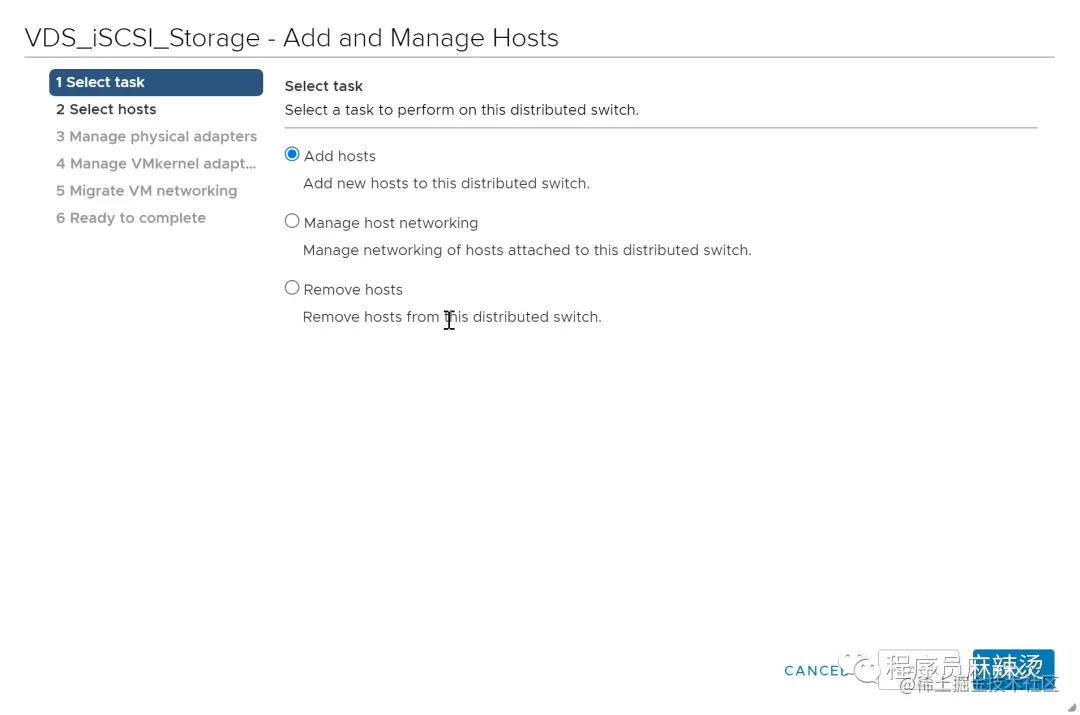Grab the dialog resize handle corner
The height and width of the screenshot is (715, 1080).
[x=1071, y=707]
